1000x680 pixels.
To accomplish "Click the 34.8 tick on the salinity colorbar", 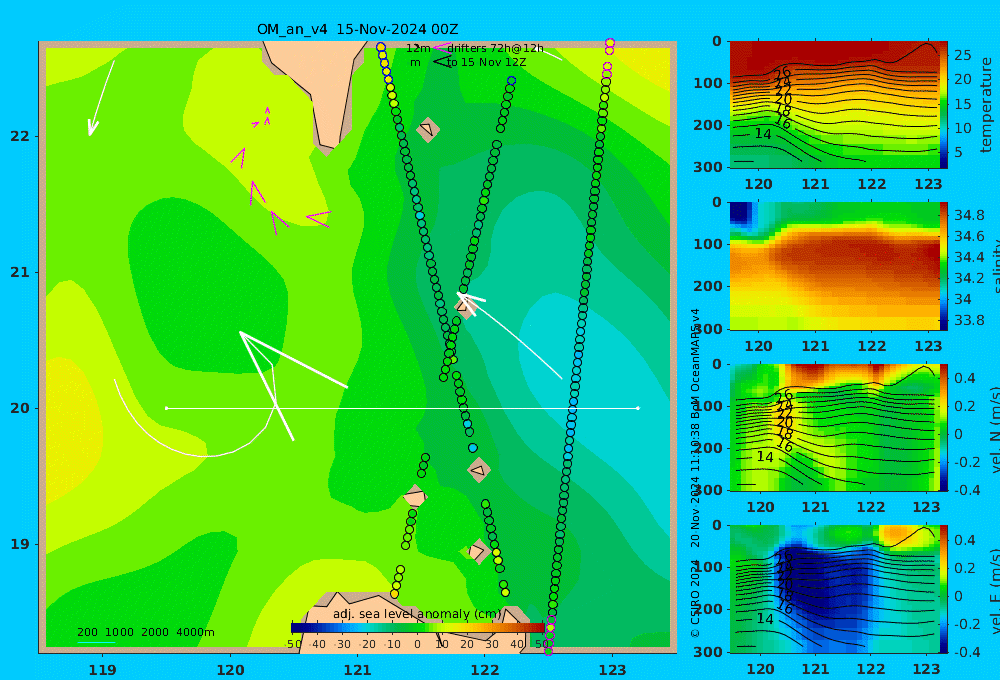I will coord(969,215).
